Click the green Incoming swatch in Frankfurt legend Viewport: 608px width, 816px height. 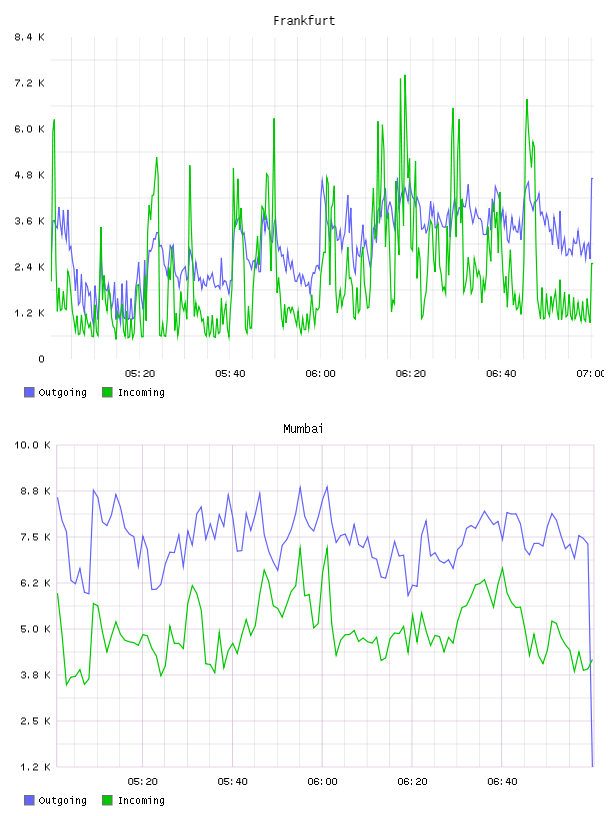[107, 392]
